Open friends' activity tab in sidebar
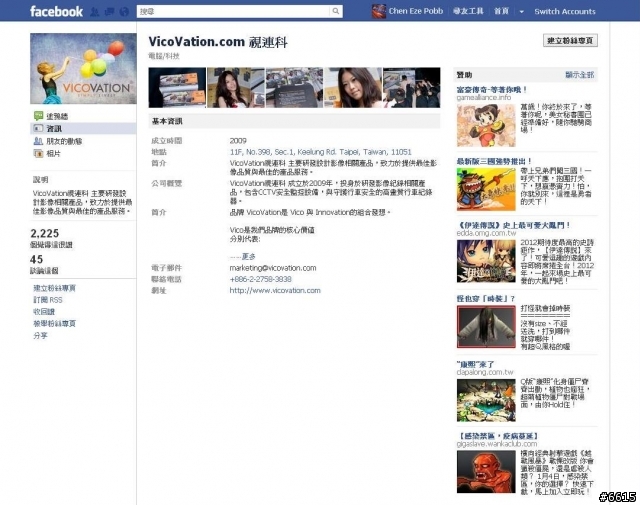Screen dimensions: 640x505 tap(64, 141)
